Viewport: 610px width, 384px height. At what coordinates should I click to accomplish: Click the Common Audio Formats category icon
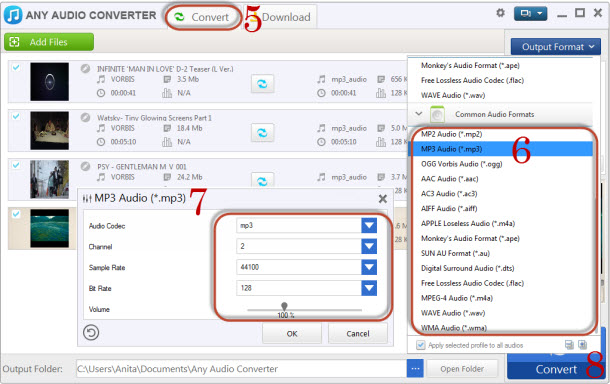pos(437,114)
